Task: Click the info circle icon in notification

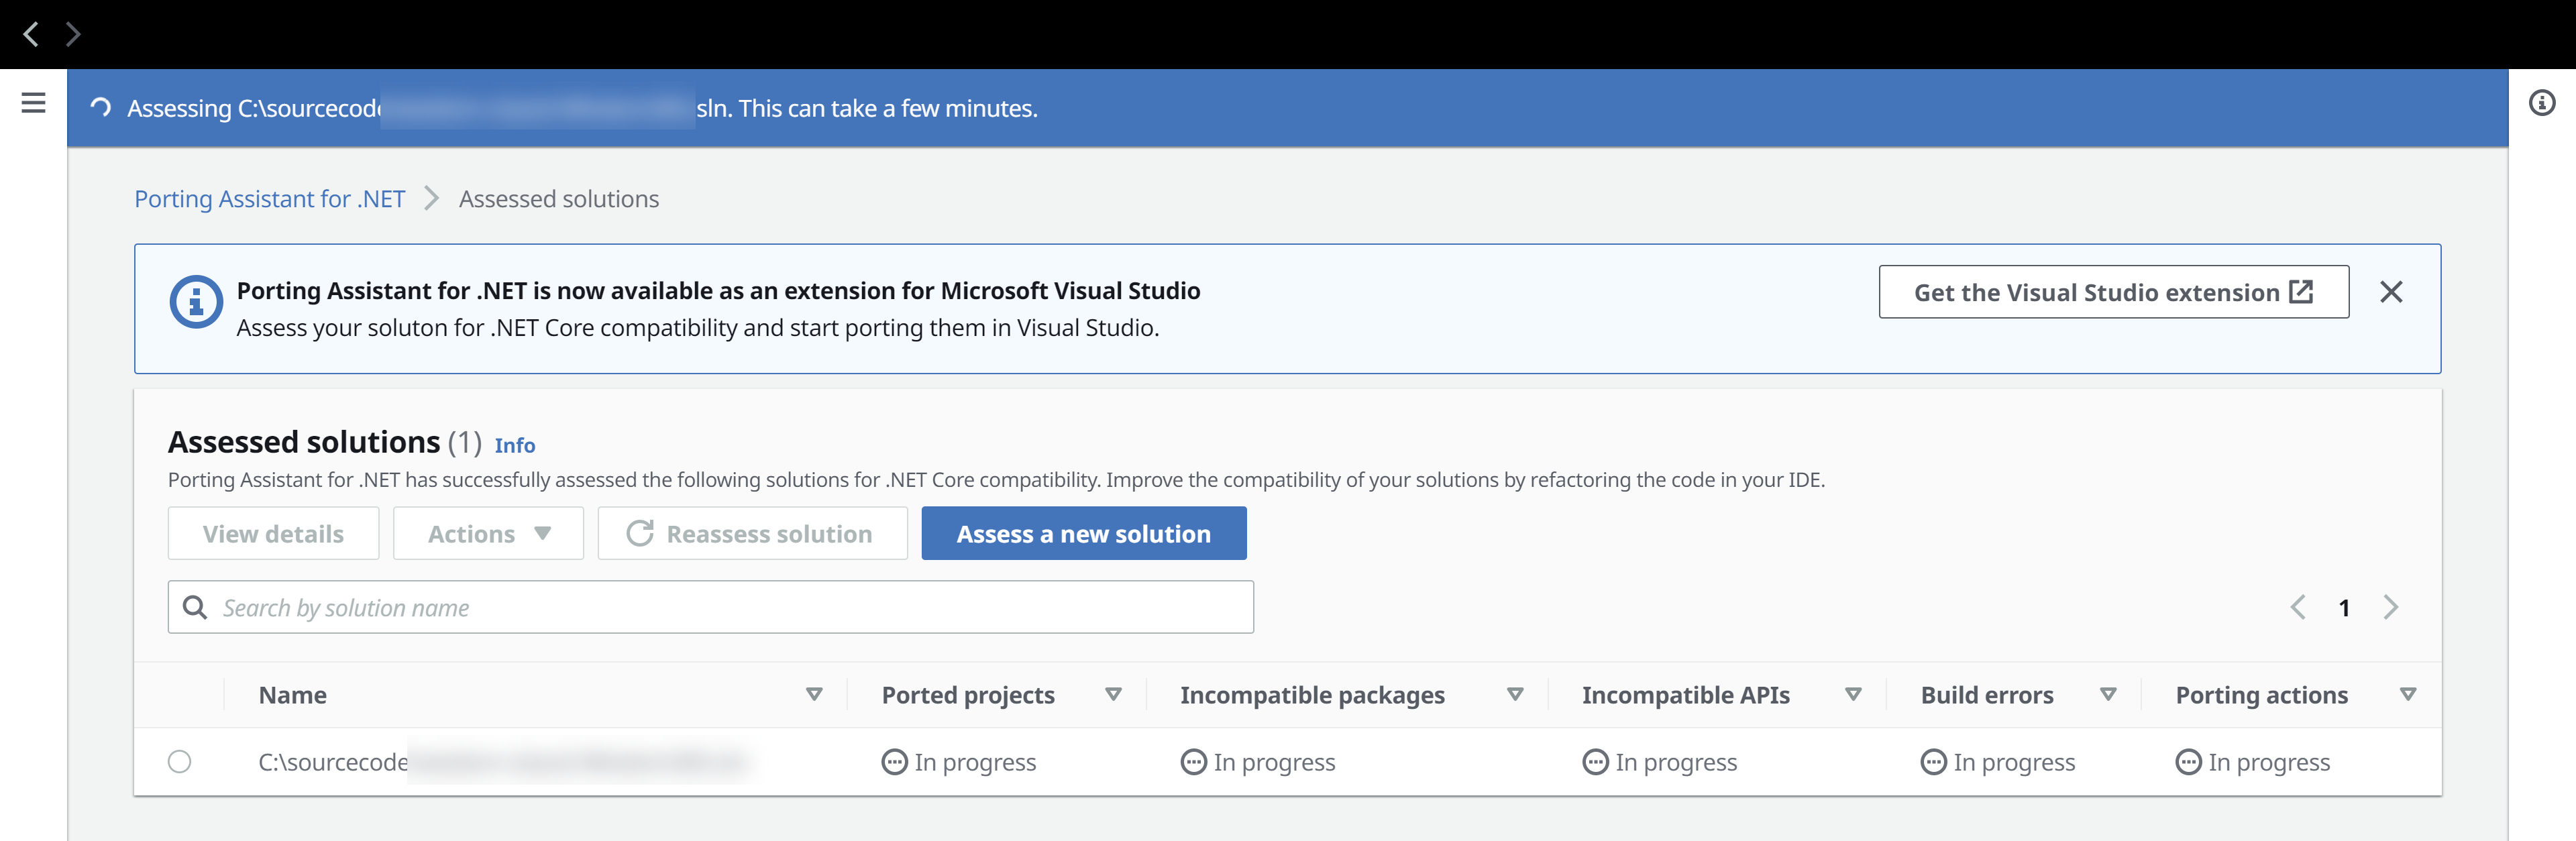Action: pyautogui.click(x=196, y=301)
